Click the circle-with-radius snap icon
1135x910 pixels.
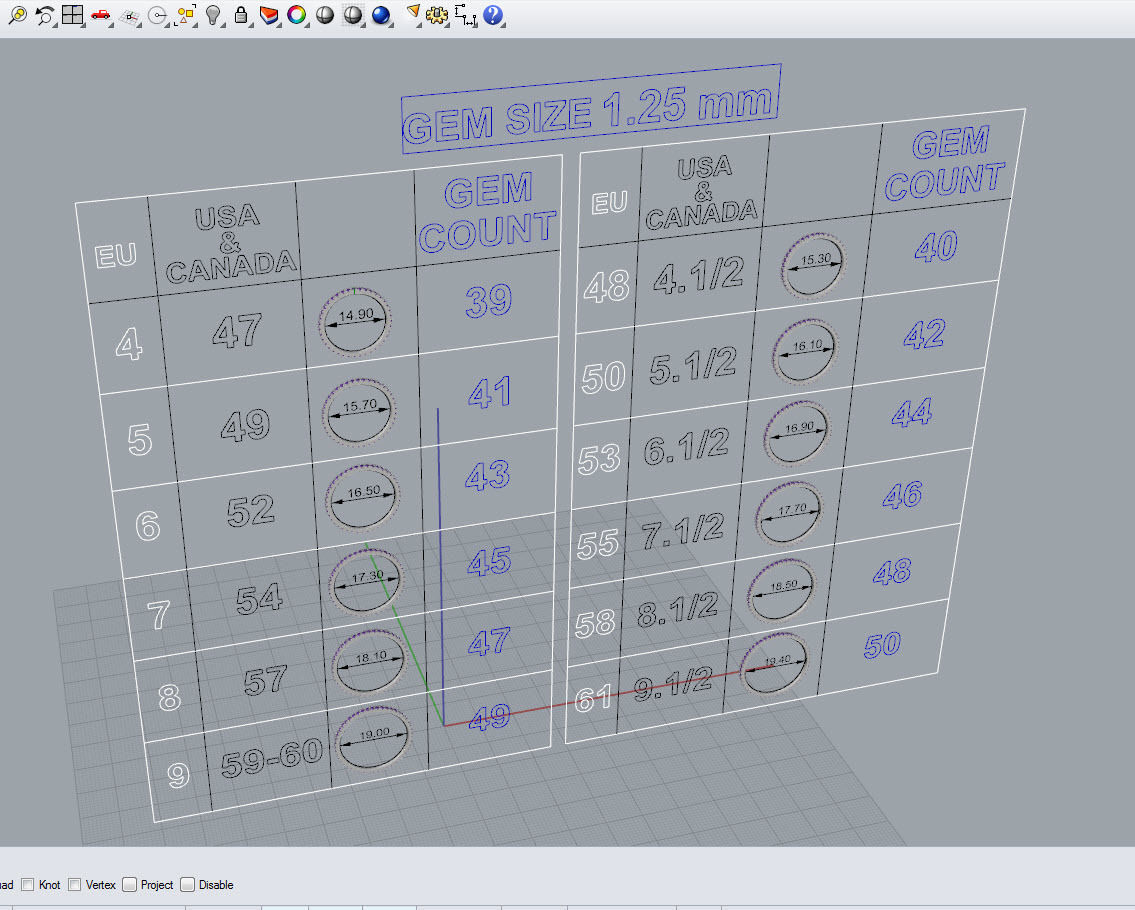pyautogui.click(x=157, y=14)
